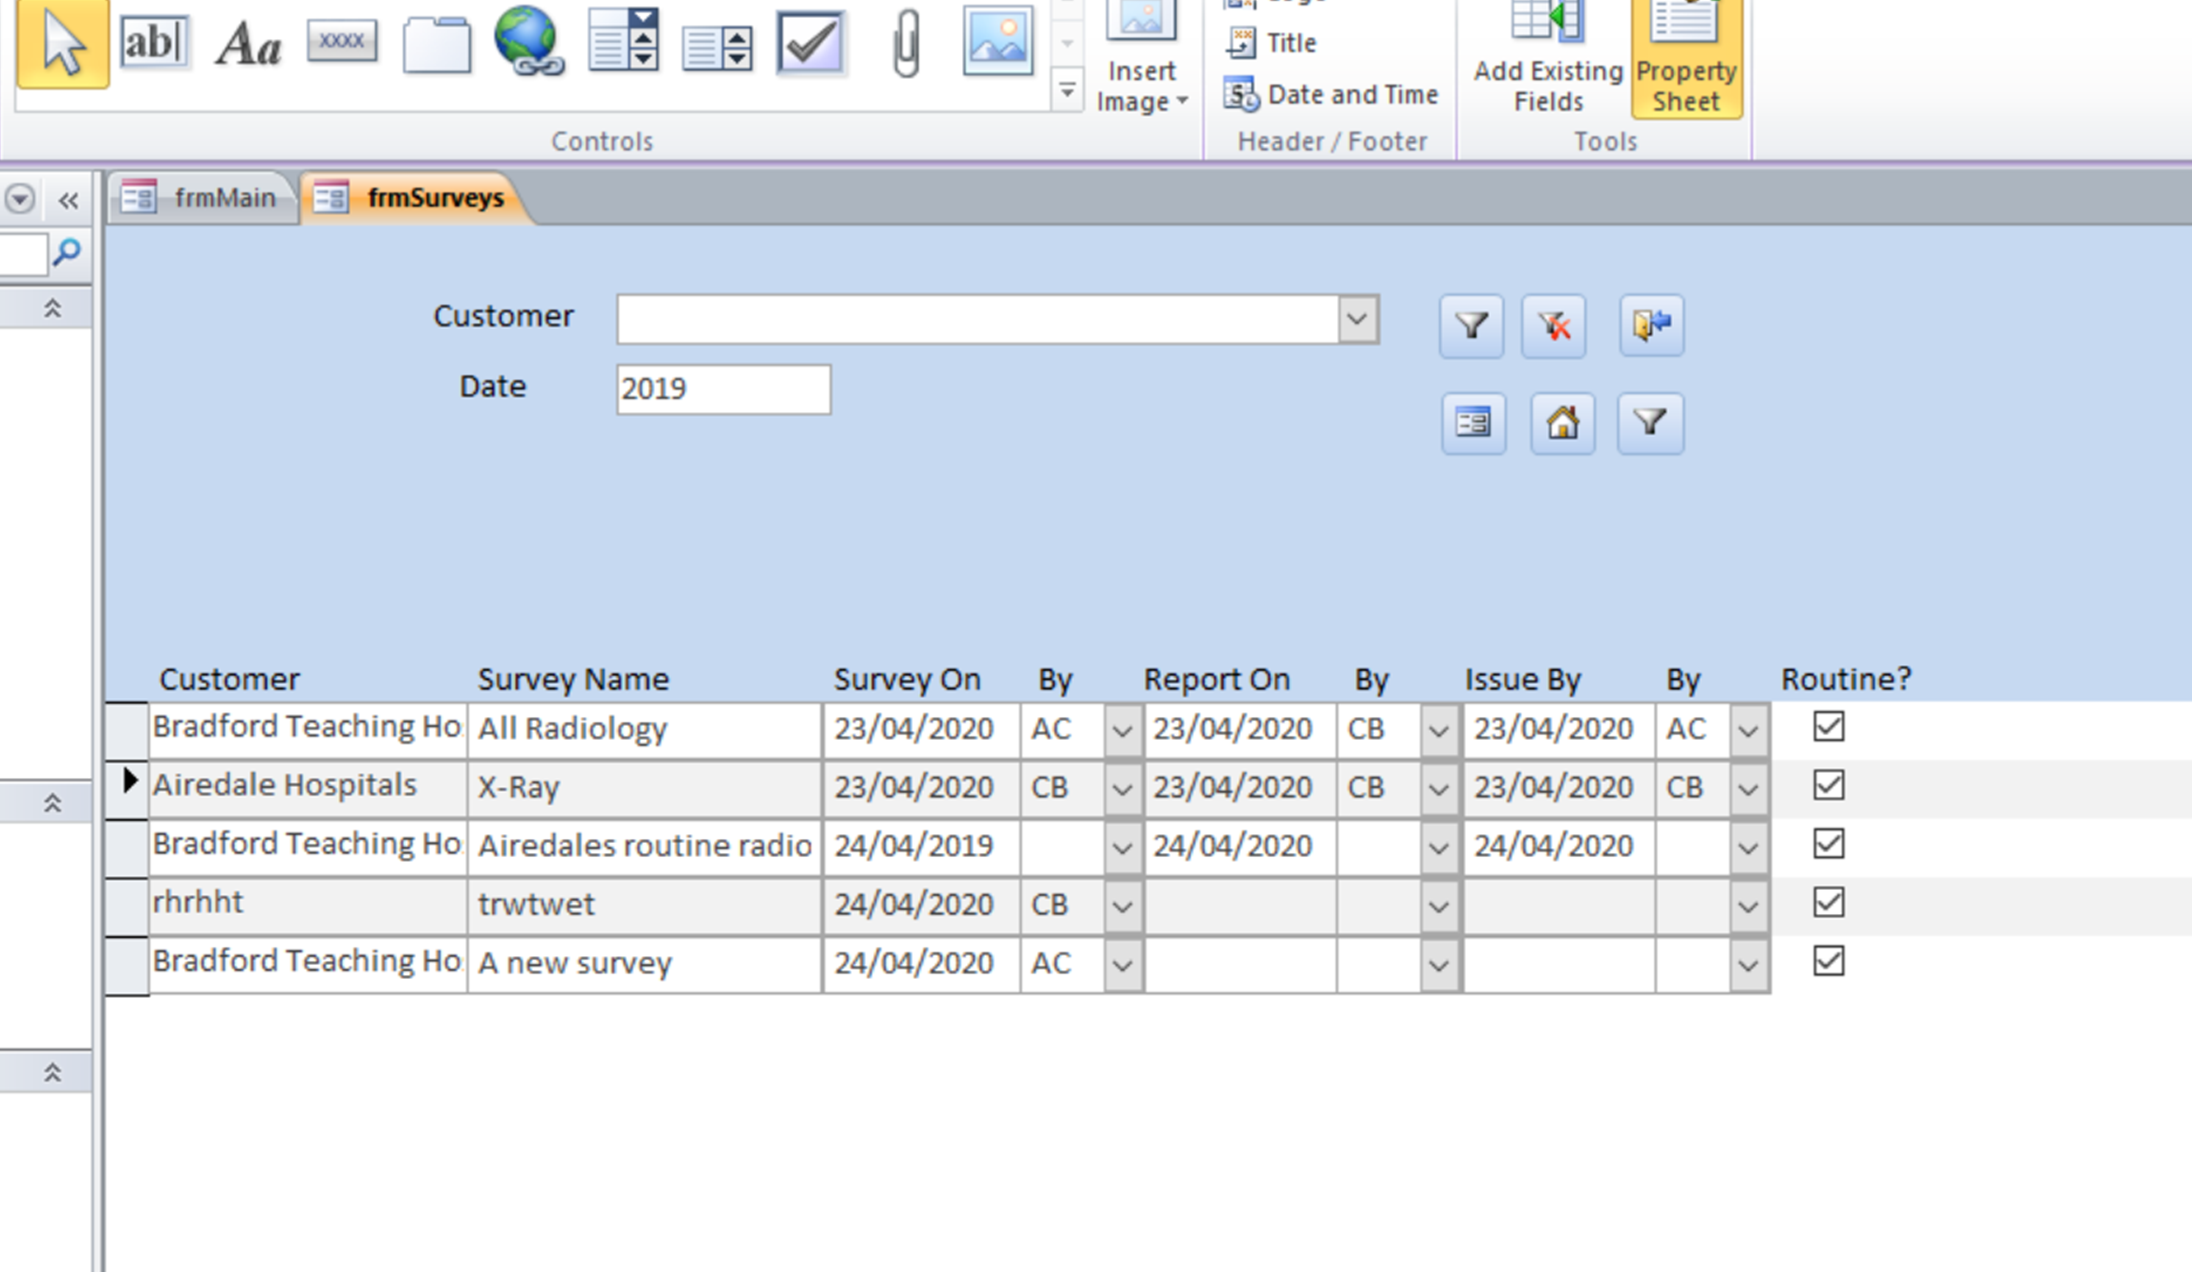Click the exit door button
Image resolution: width=2192 pixels, height=1272 pixels.
(x=1651, y=325)
